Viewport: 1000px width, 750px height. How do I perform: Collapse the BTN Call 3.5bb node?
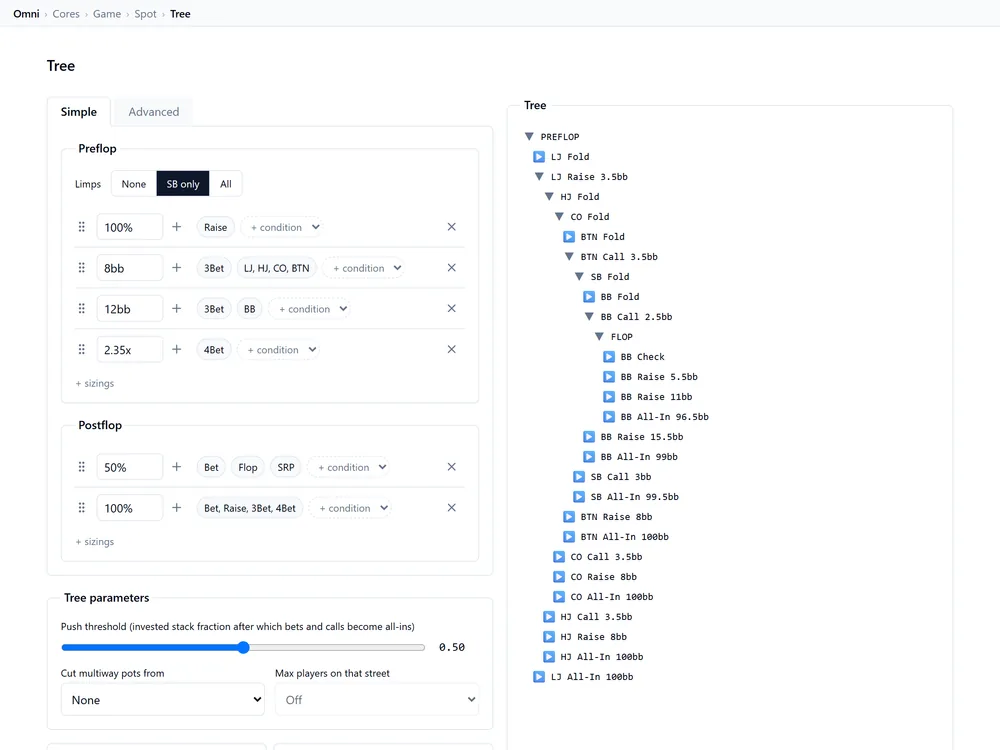pyautogui.click(x=569, y=256)
